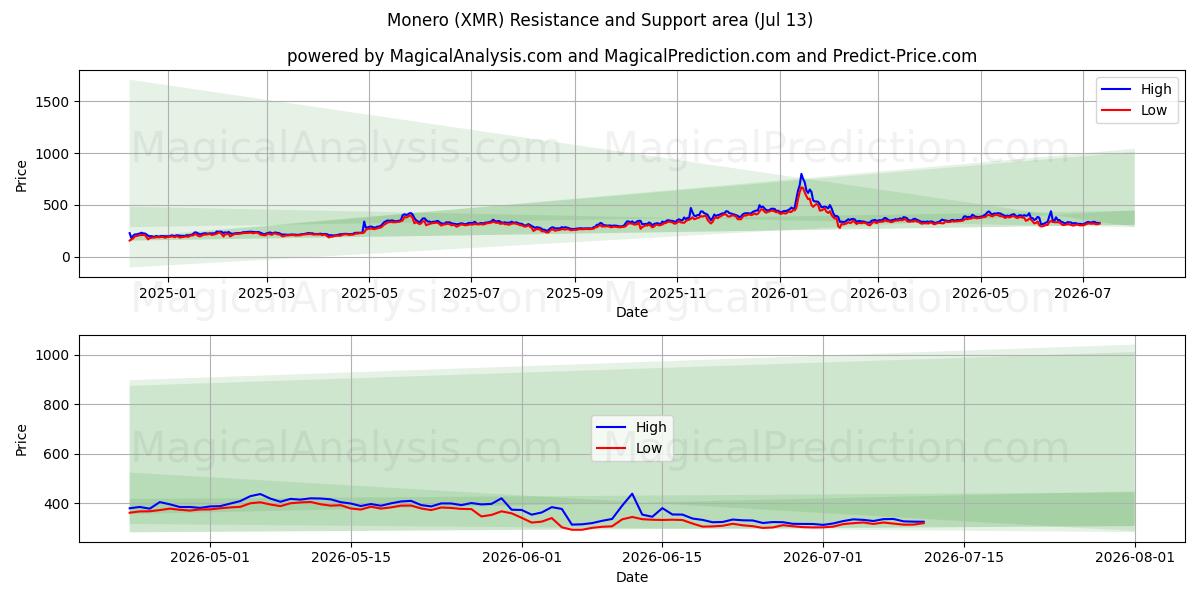
Task: Click the chart title 'Monero (XMR) Resistance and Support area (Jul 13)'
Action: click(x=600, y=20)
